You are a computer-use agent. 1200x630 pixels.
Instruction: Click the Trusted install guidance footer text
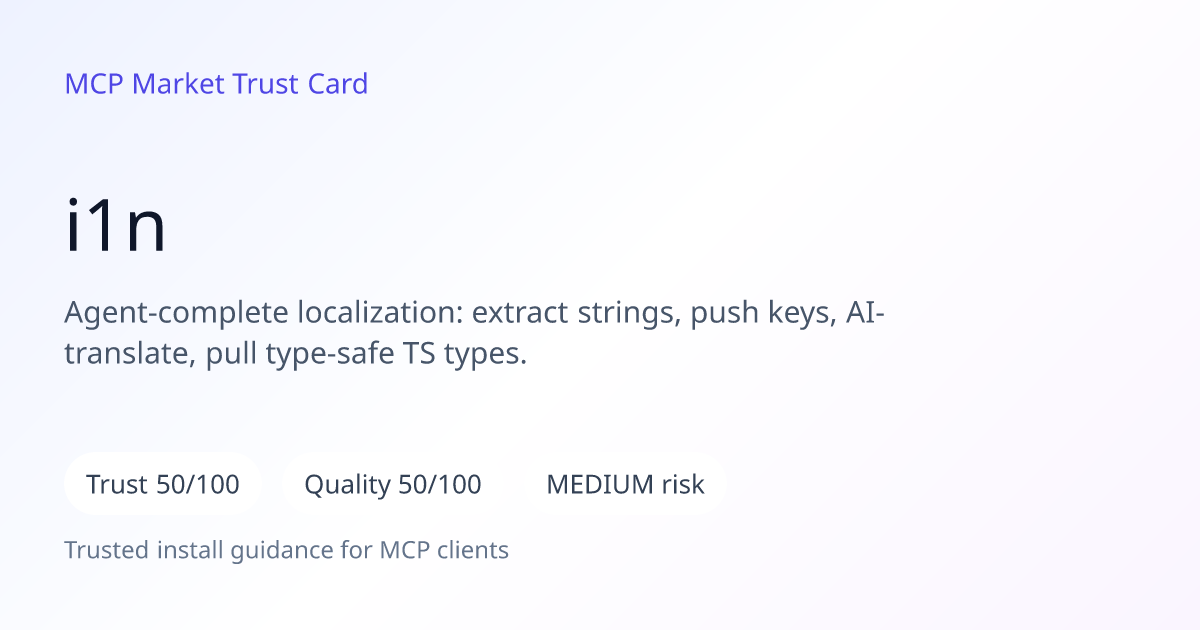287,550
